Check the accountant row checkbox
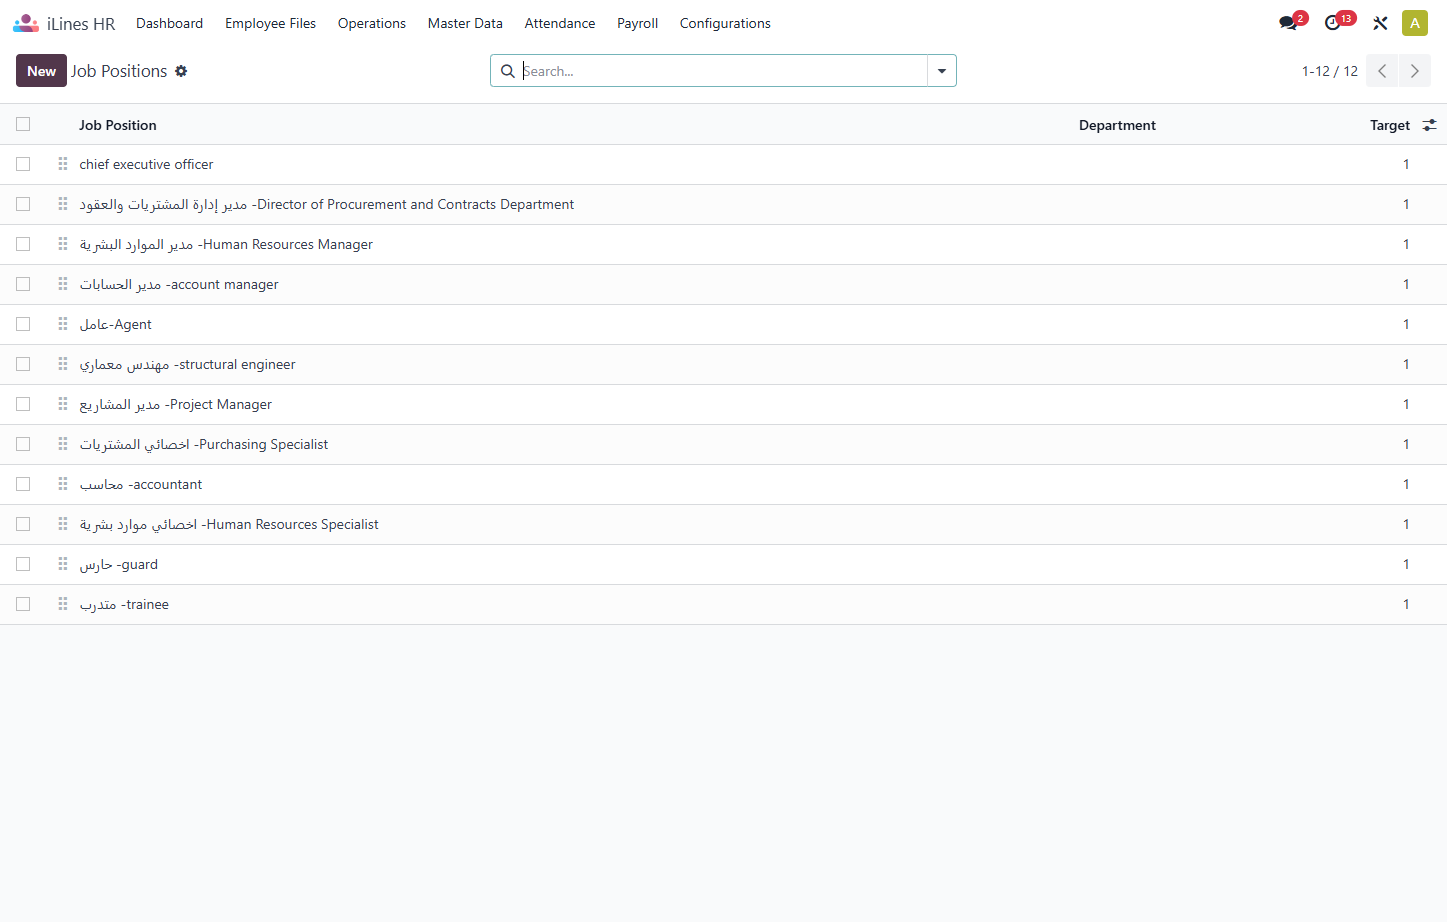 (23, 484)
